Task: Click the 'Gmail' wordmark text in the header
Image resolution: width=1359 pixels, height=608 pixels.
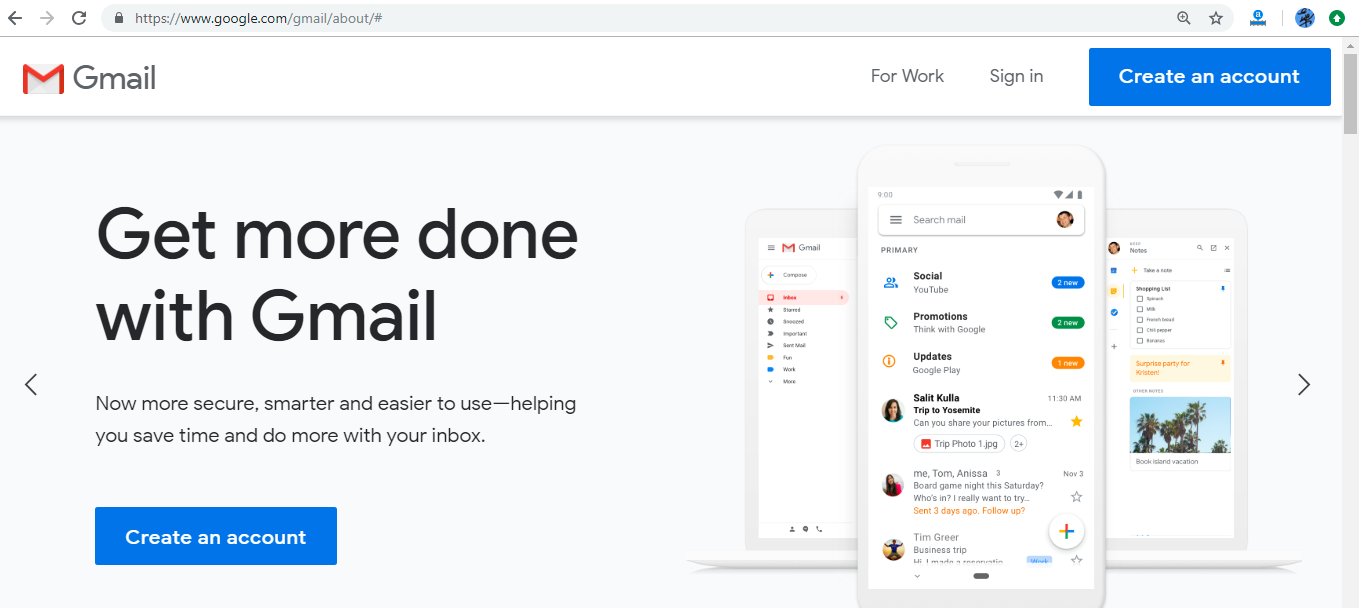Action: (x=114, y=78)
